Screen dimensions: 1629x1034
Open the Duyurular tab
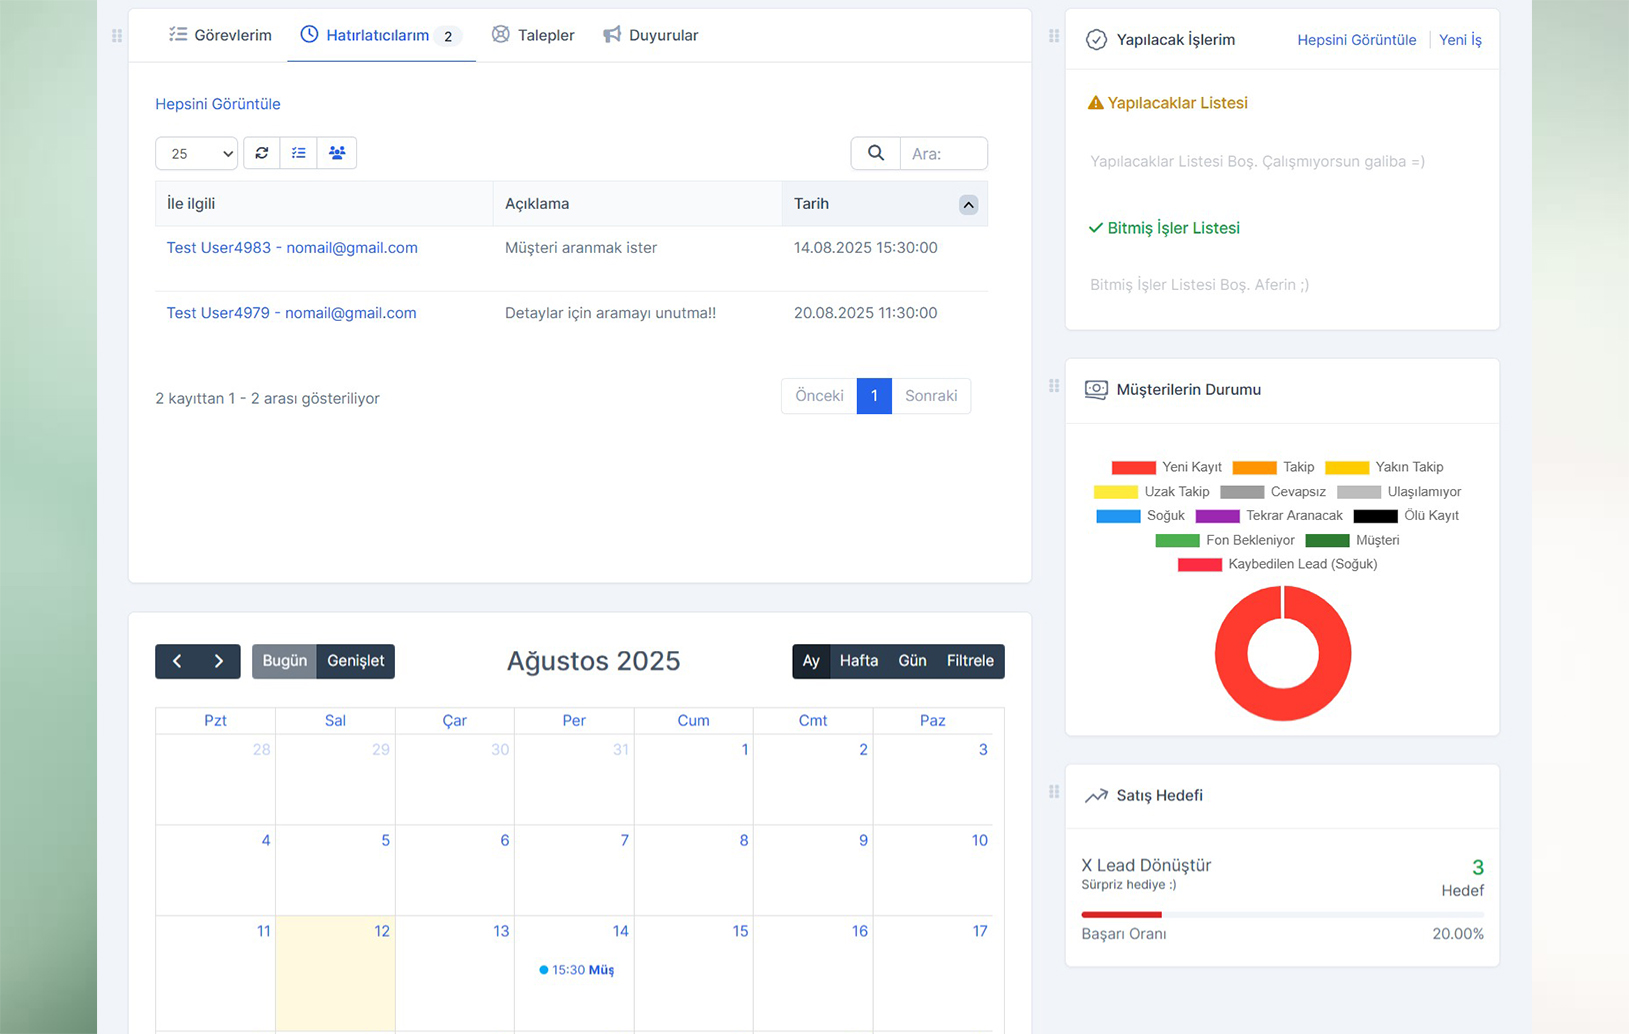651,35
